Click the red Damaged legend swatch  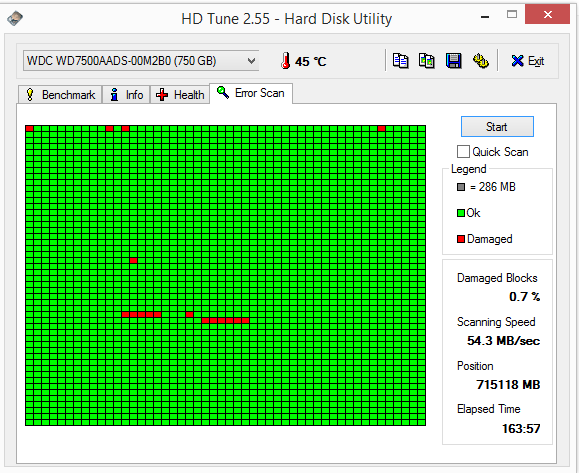(x=460, y=239)
